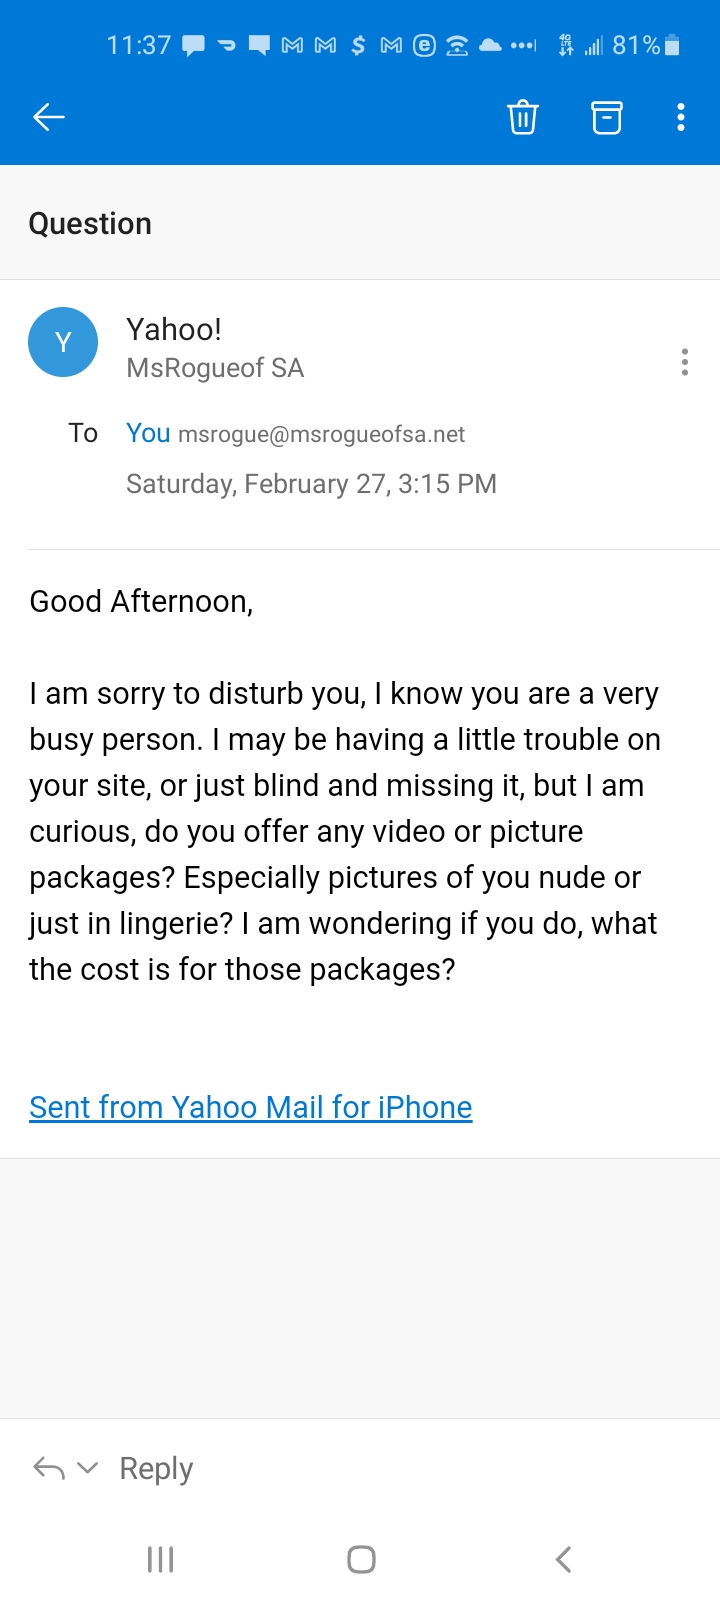Open the Sent from Yahoo Mail link
The height and width of the screenshot is (1600, 720).
click(250, 1107)
